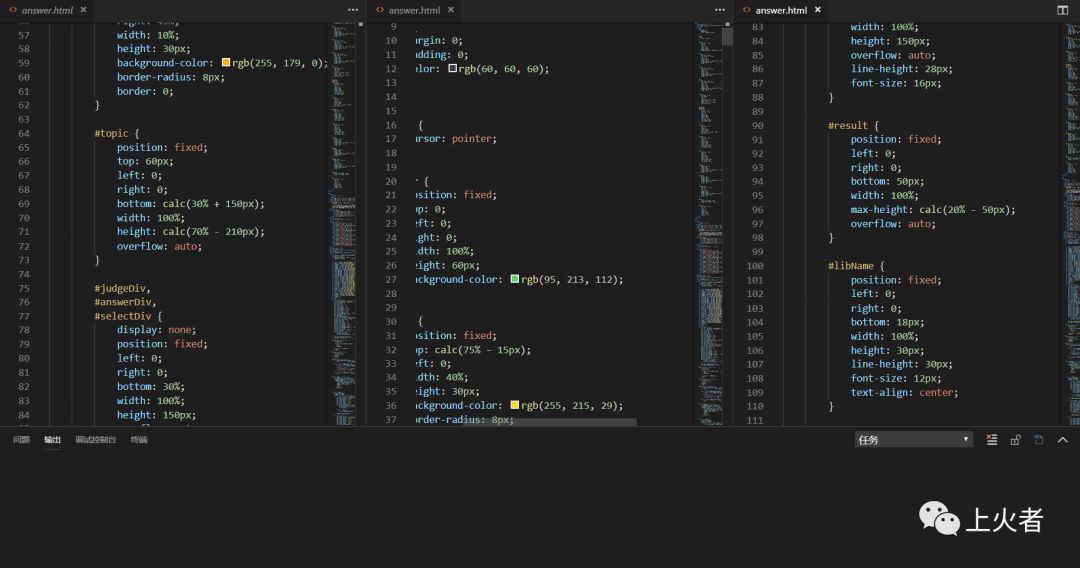Switch to the 问题 panel tab
Viewport: 1080px width, 568px height.
pos(21,440)
